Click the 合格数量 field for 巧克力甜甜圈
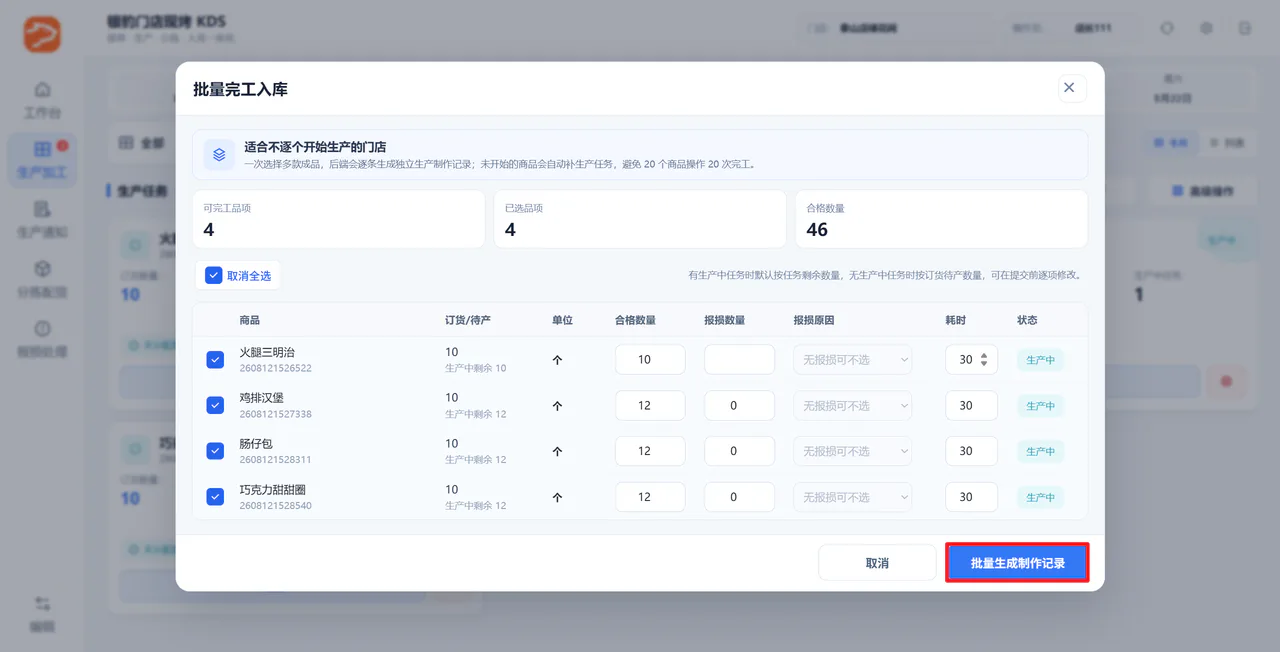The height and width of the screenshot is (652, 1280). click(650, 497)
